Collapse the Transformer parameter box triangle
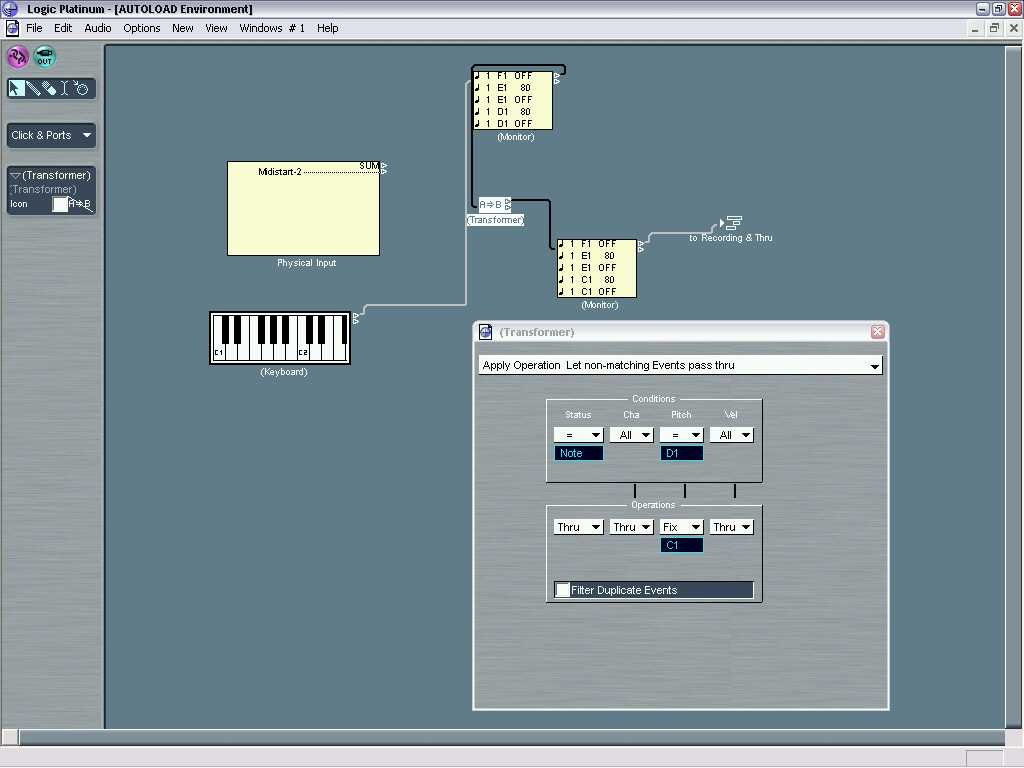Image resolution: width=1024 pixels, height=768 pixels. pyautogui.click(x=15, y=175)
